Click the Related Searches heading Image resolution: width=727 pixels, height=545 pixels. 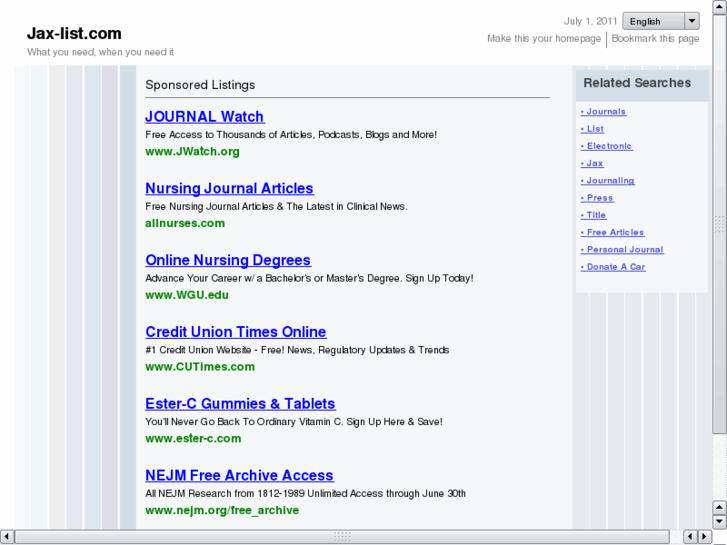[x=637, y=83]
